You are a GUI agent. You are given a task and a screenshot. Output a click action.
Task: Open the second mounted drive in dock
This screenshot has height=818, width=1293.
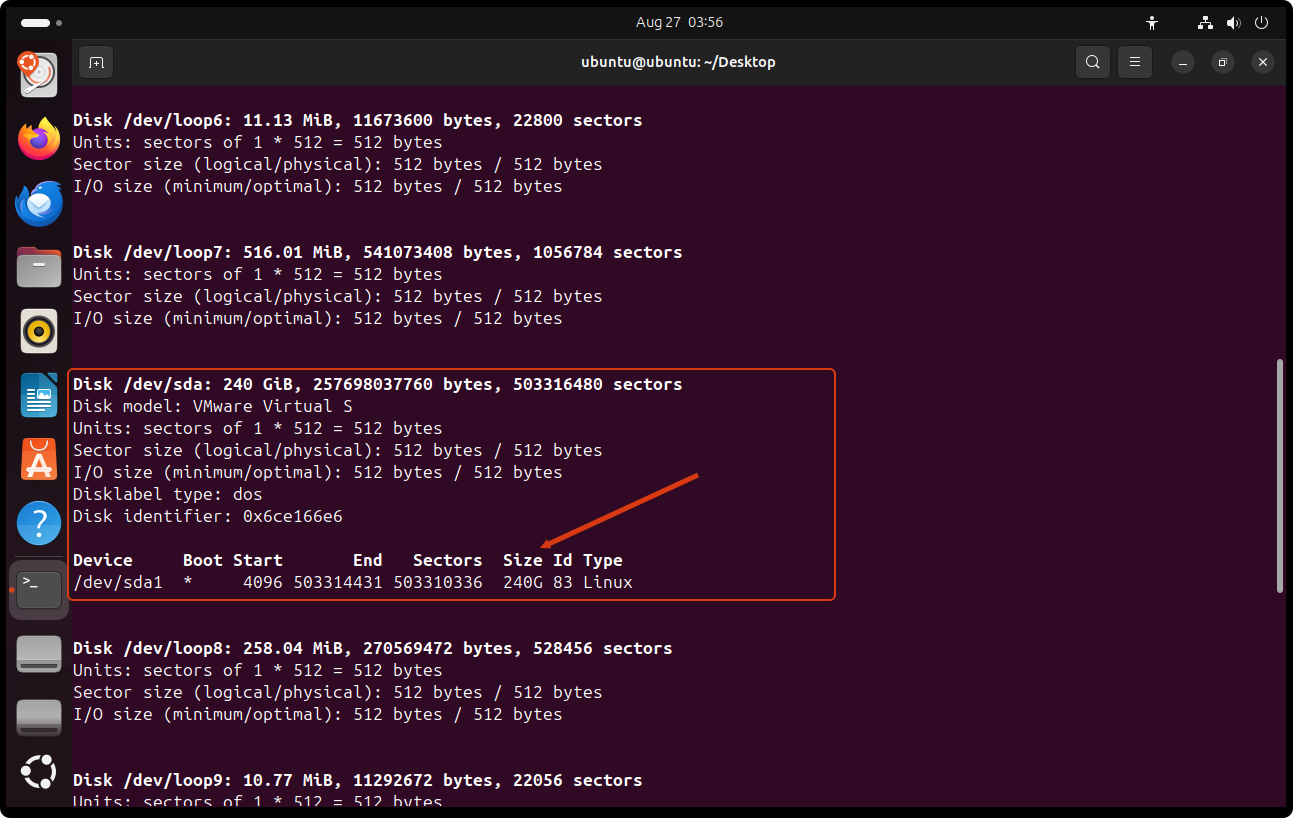(x=39, y=718)
